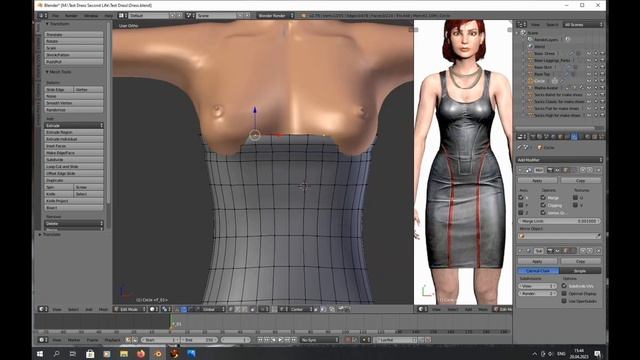The image size is (640, 360).
Task: Open the render engine dropdown
Action: (x=276, y=16)
